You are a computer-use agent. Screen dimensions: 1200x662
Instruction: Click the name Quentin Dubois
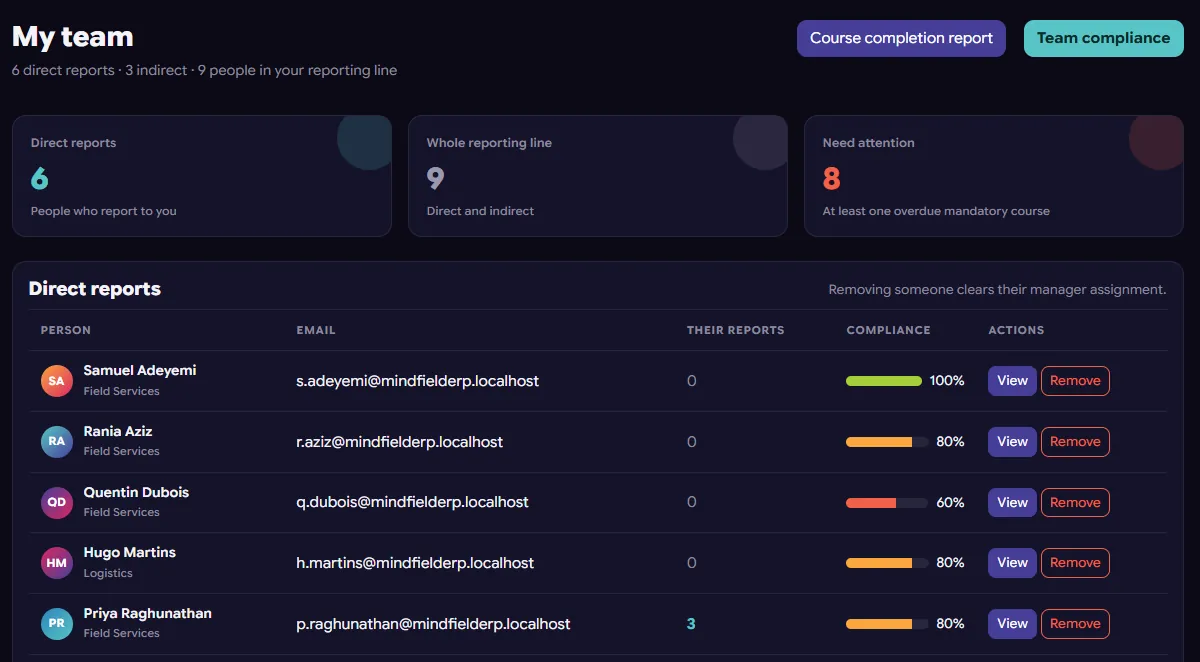pos(136,492)
